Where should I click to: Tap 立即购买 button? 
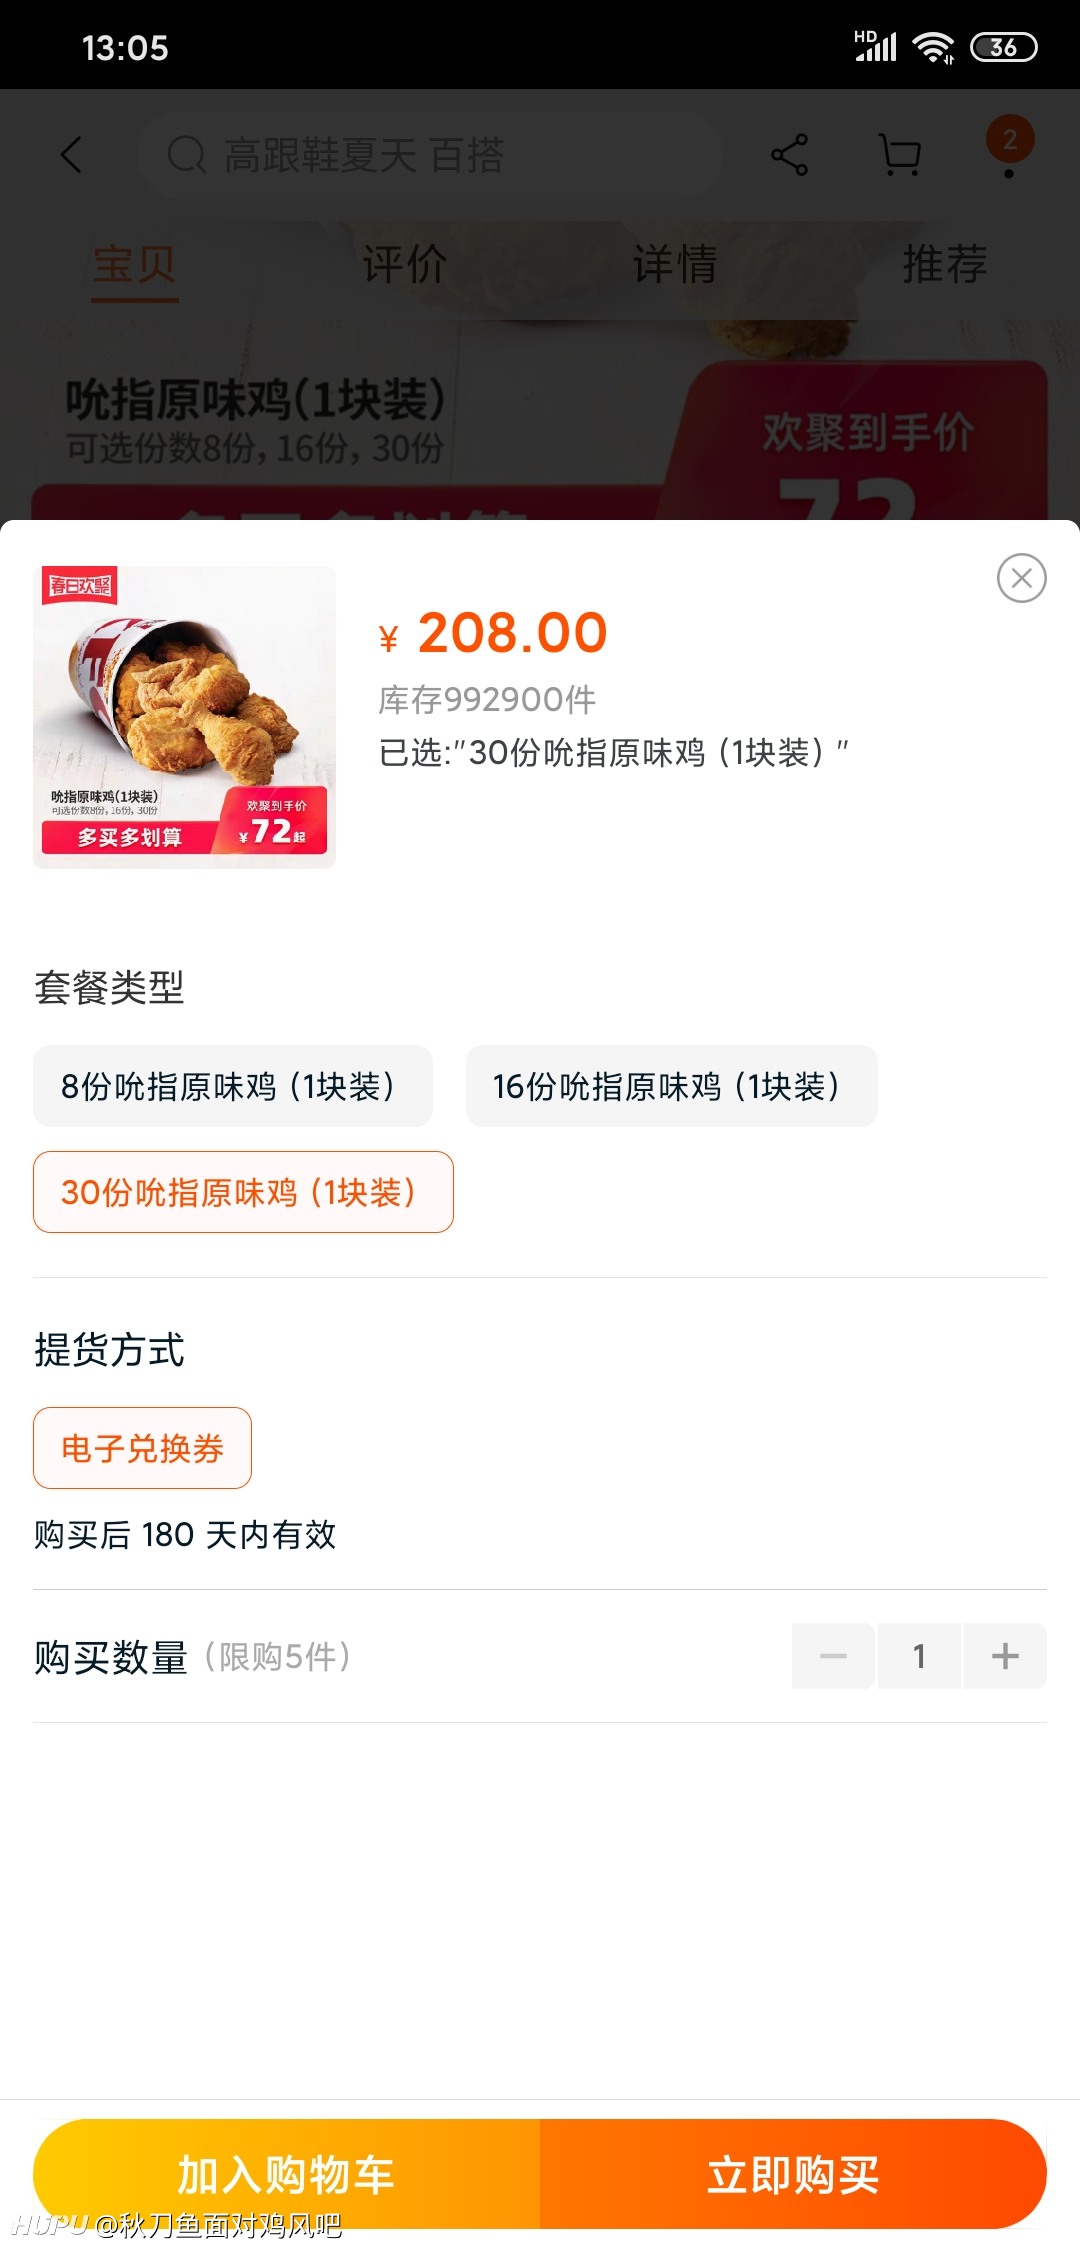point(793,2174)
